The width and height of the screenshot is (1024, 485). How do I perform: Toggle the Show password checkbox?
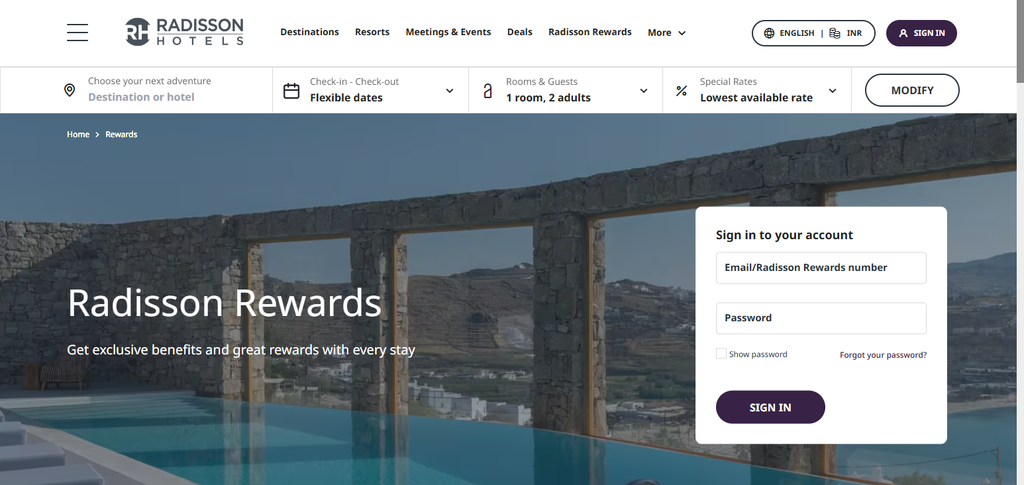(x=721, y=354)
